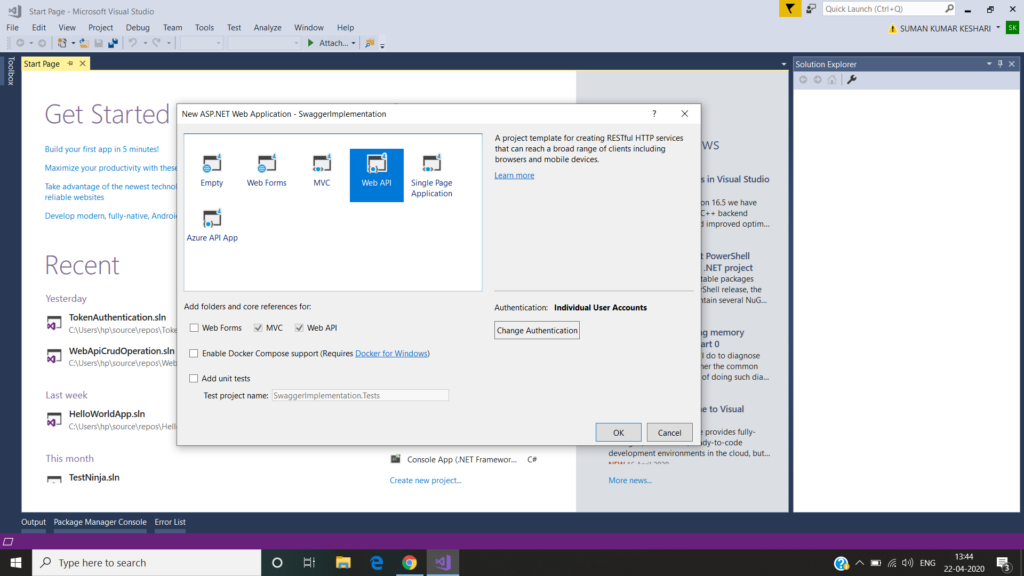1024x576 pixels.
Task: Open the send feedback icon
Action: 810,8
